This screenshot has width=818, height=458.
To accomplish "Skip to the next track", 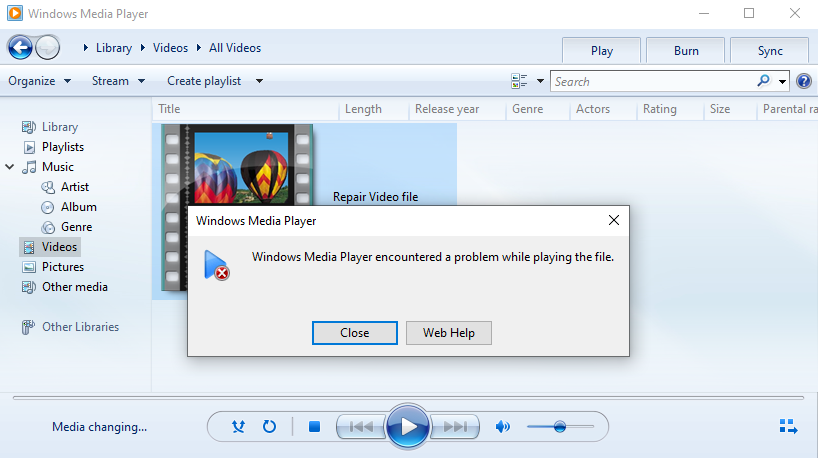I will [x=455, y=427].
